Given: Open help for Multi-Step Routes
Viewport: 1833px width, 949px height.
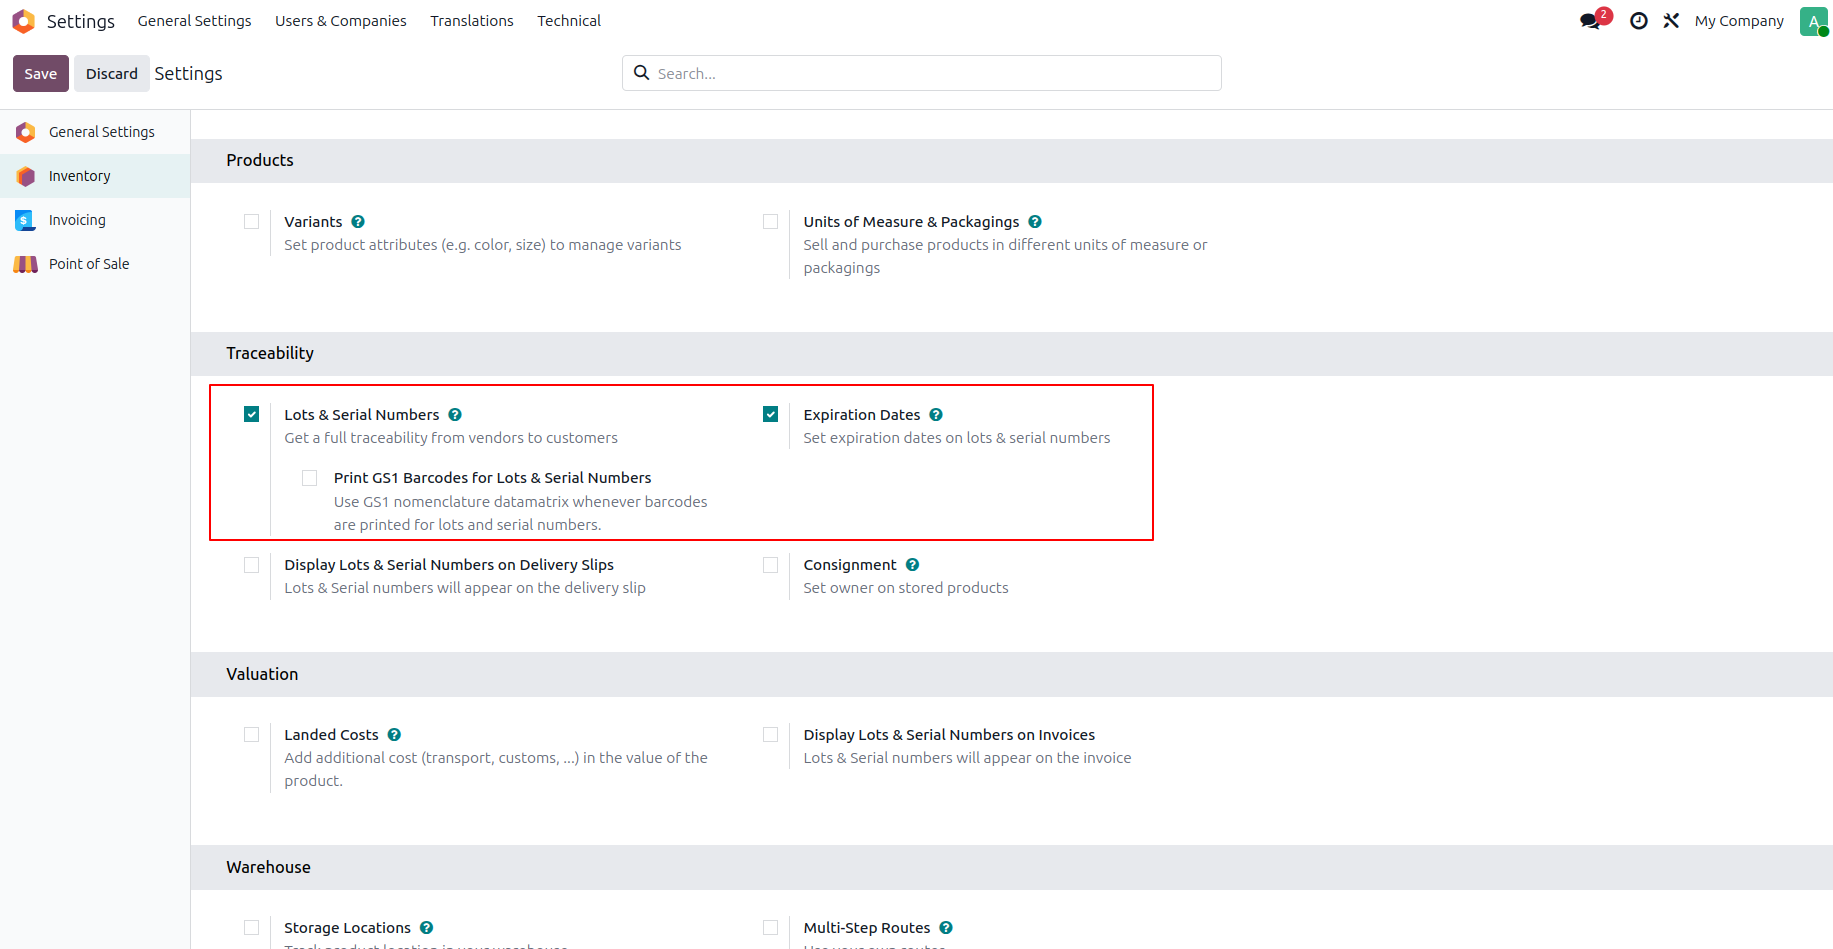Looking at the screenshot, I should coord(946,928).
